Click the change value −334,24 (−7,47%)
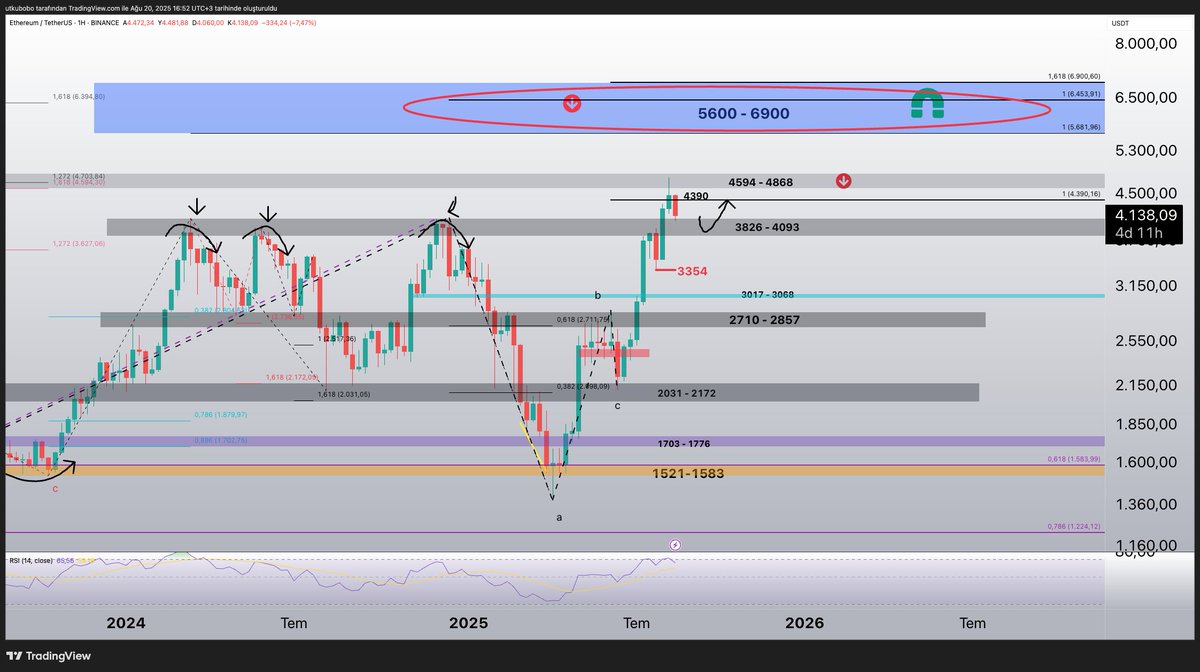This screenshot has width=1200, height=672. click(289, 22)
